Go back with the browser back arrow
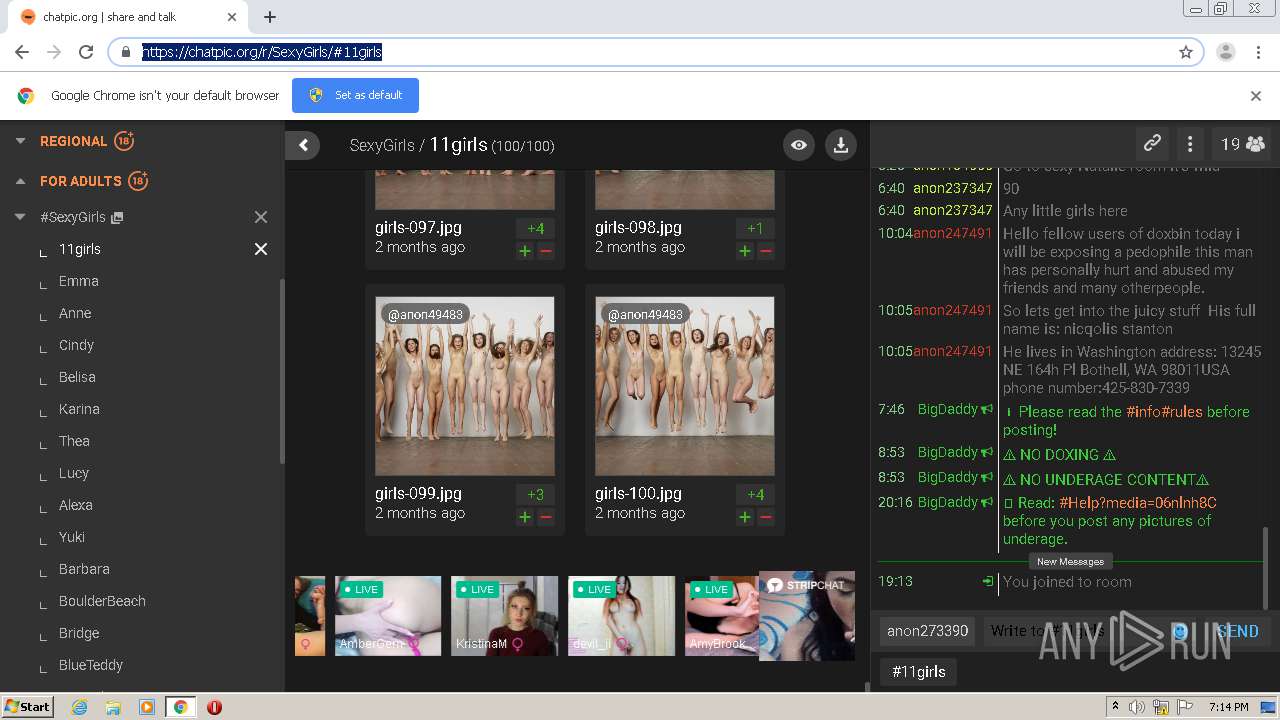1280x720 pixels. [22, 52]
